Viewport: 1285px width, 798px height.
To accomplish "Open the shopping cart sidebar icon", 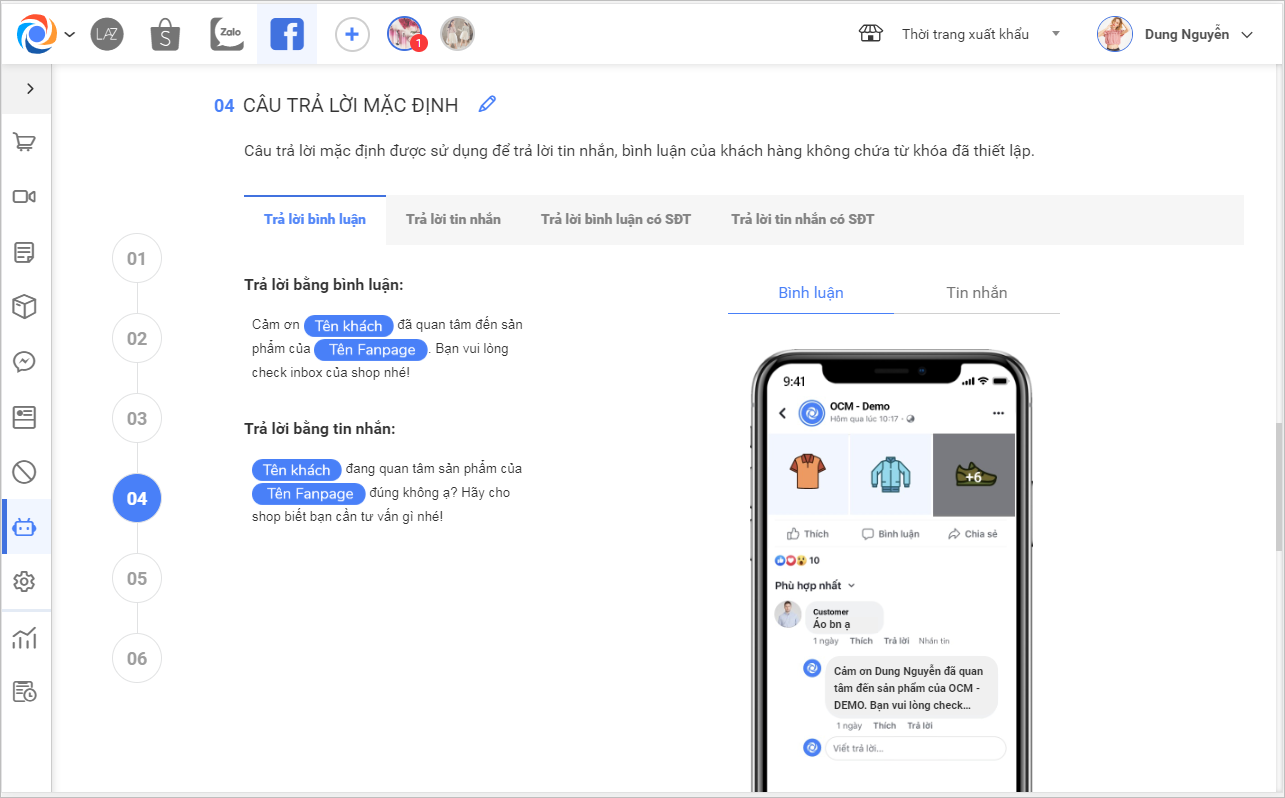I will click(x=25, y=143).
